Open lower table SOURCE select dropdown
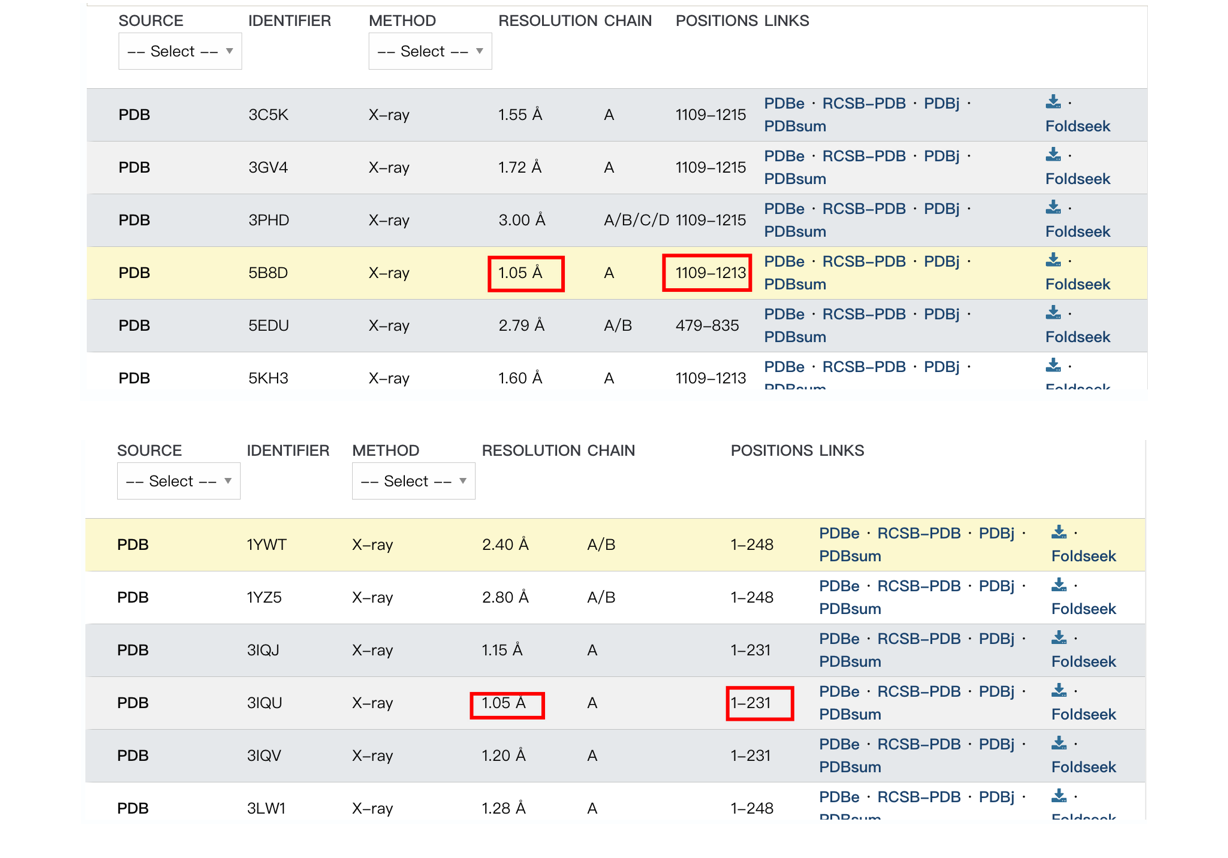This screenshot has width=1228, height=858. (179, 481)
